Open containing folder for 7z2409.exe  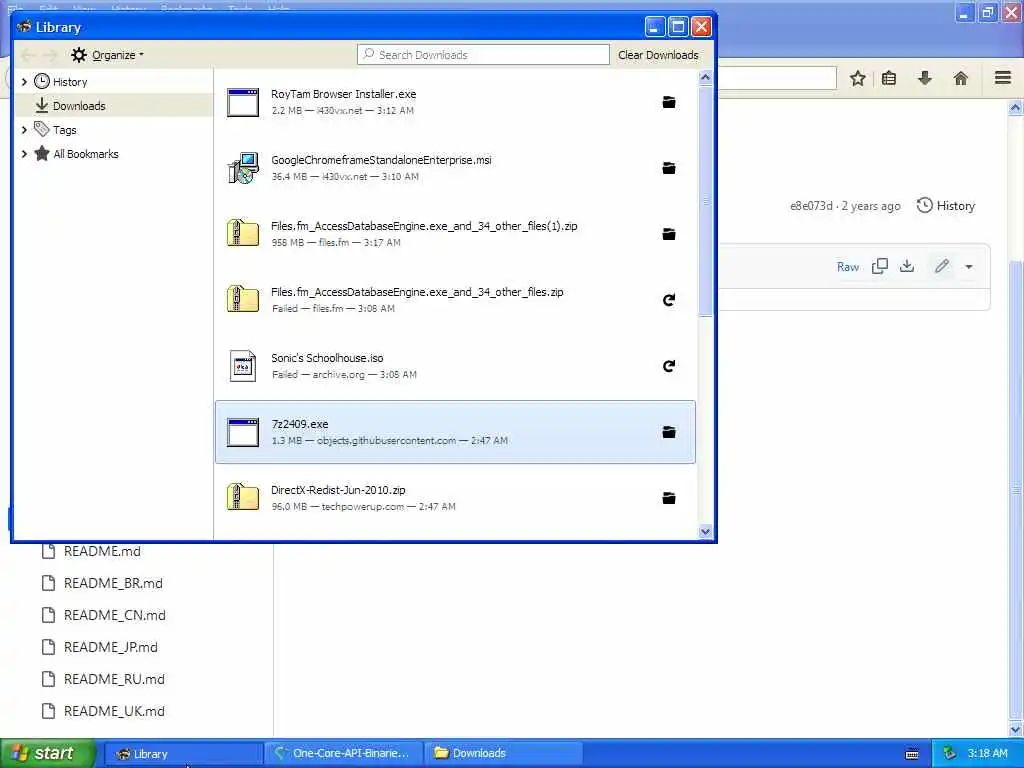click(669, 432)
